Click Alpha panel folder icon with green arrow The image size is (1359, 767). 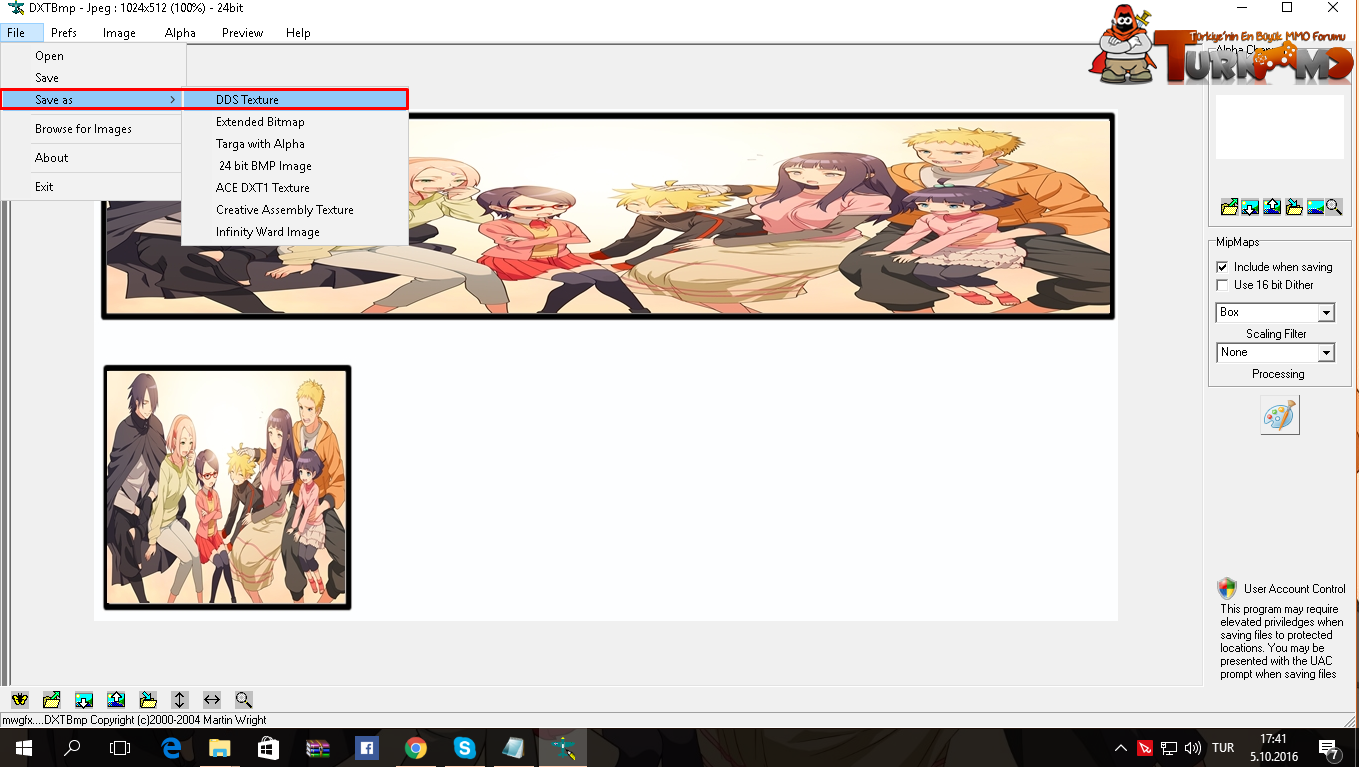(x=1230, y=207)
